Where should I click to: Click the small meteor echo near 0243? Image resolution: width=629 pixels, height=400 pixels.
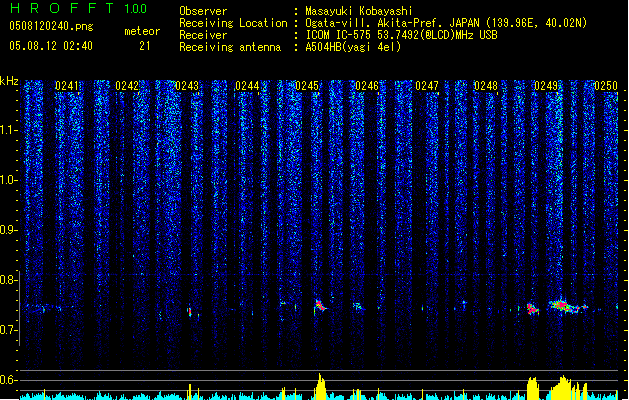point(189,311)
